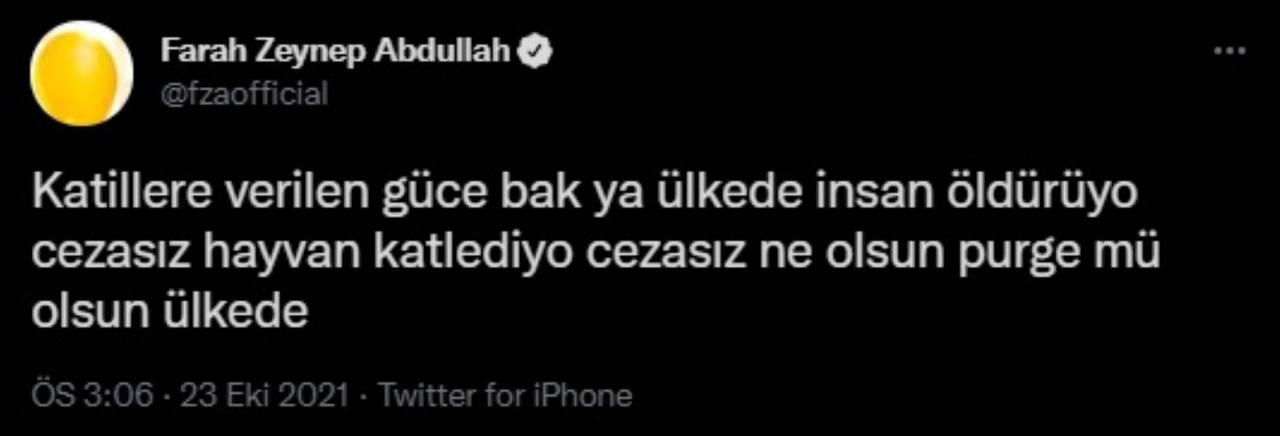Open the @fzaofficial handle link
Viewport: 1280px width, 436px height.
coord(243,95)
